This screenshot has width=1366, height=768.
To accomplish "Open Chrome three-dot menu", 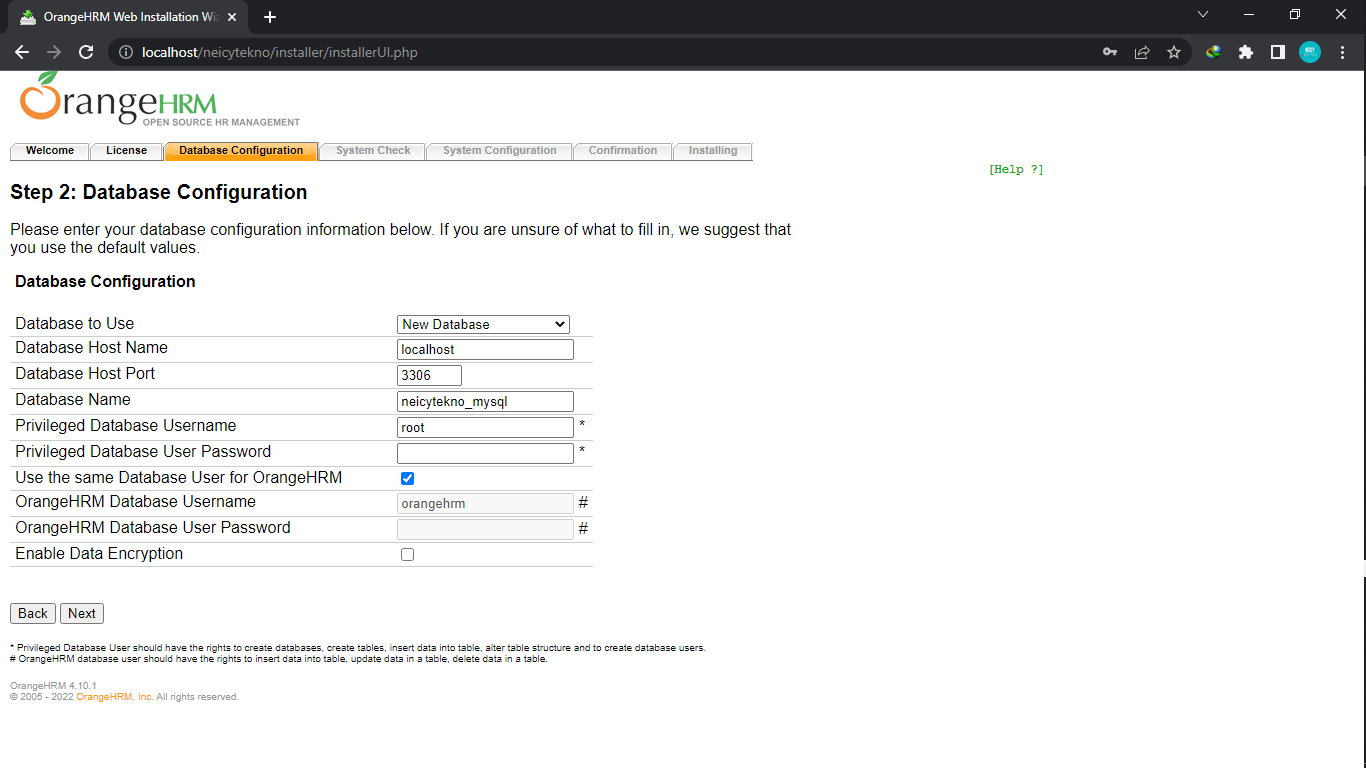I will (x=1342, y=52).
